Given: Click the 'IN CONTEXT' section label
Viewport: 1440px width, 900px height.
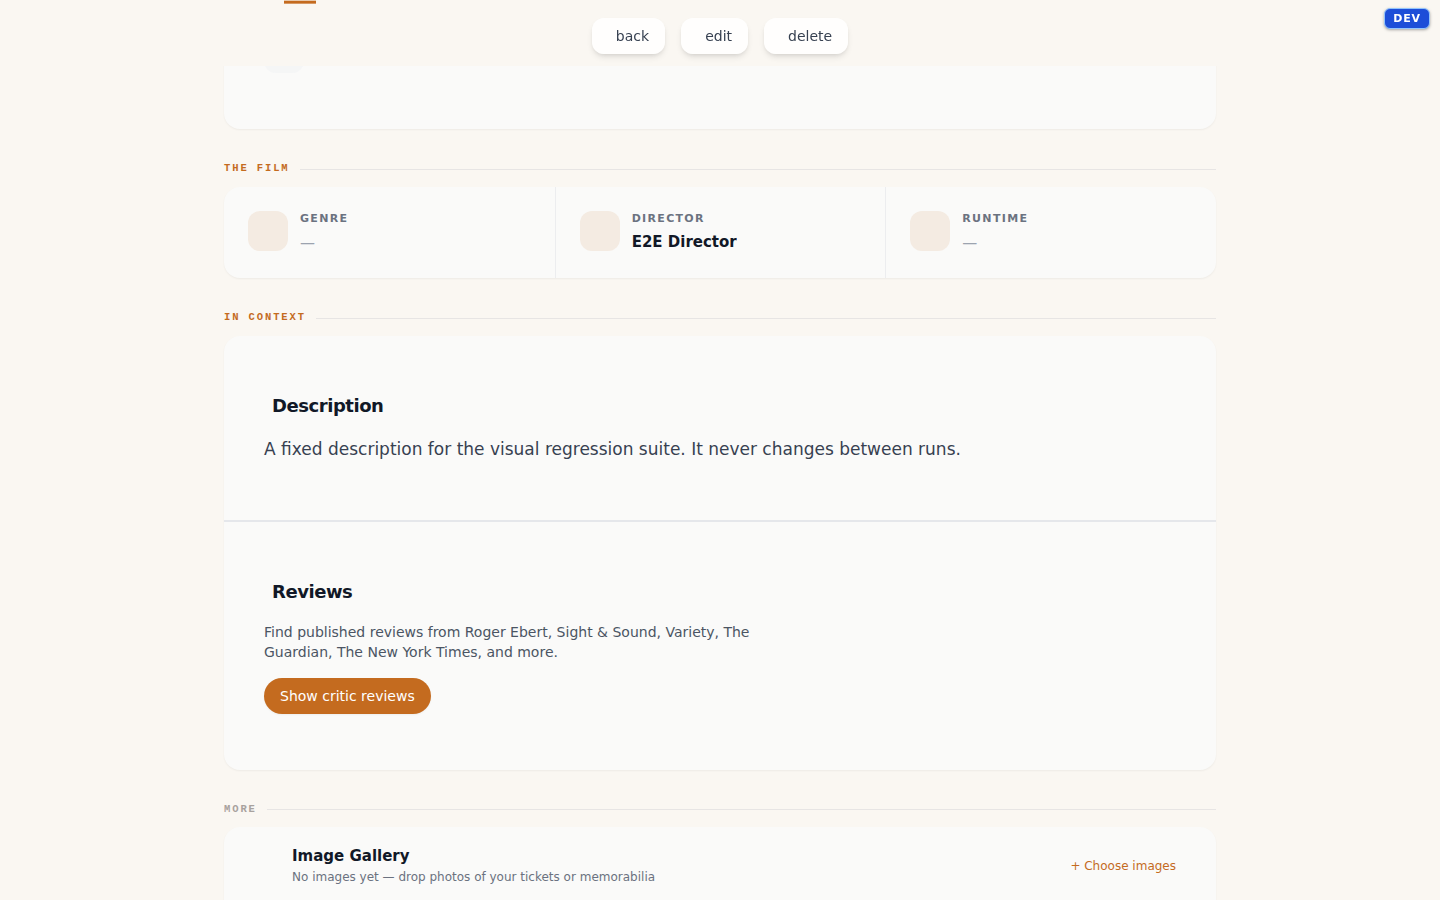Looking at the screenshot, I should tap(264, 317).
